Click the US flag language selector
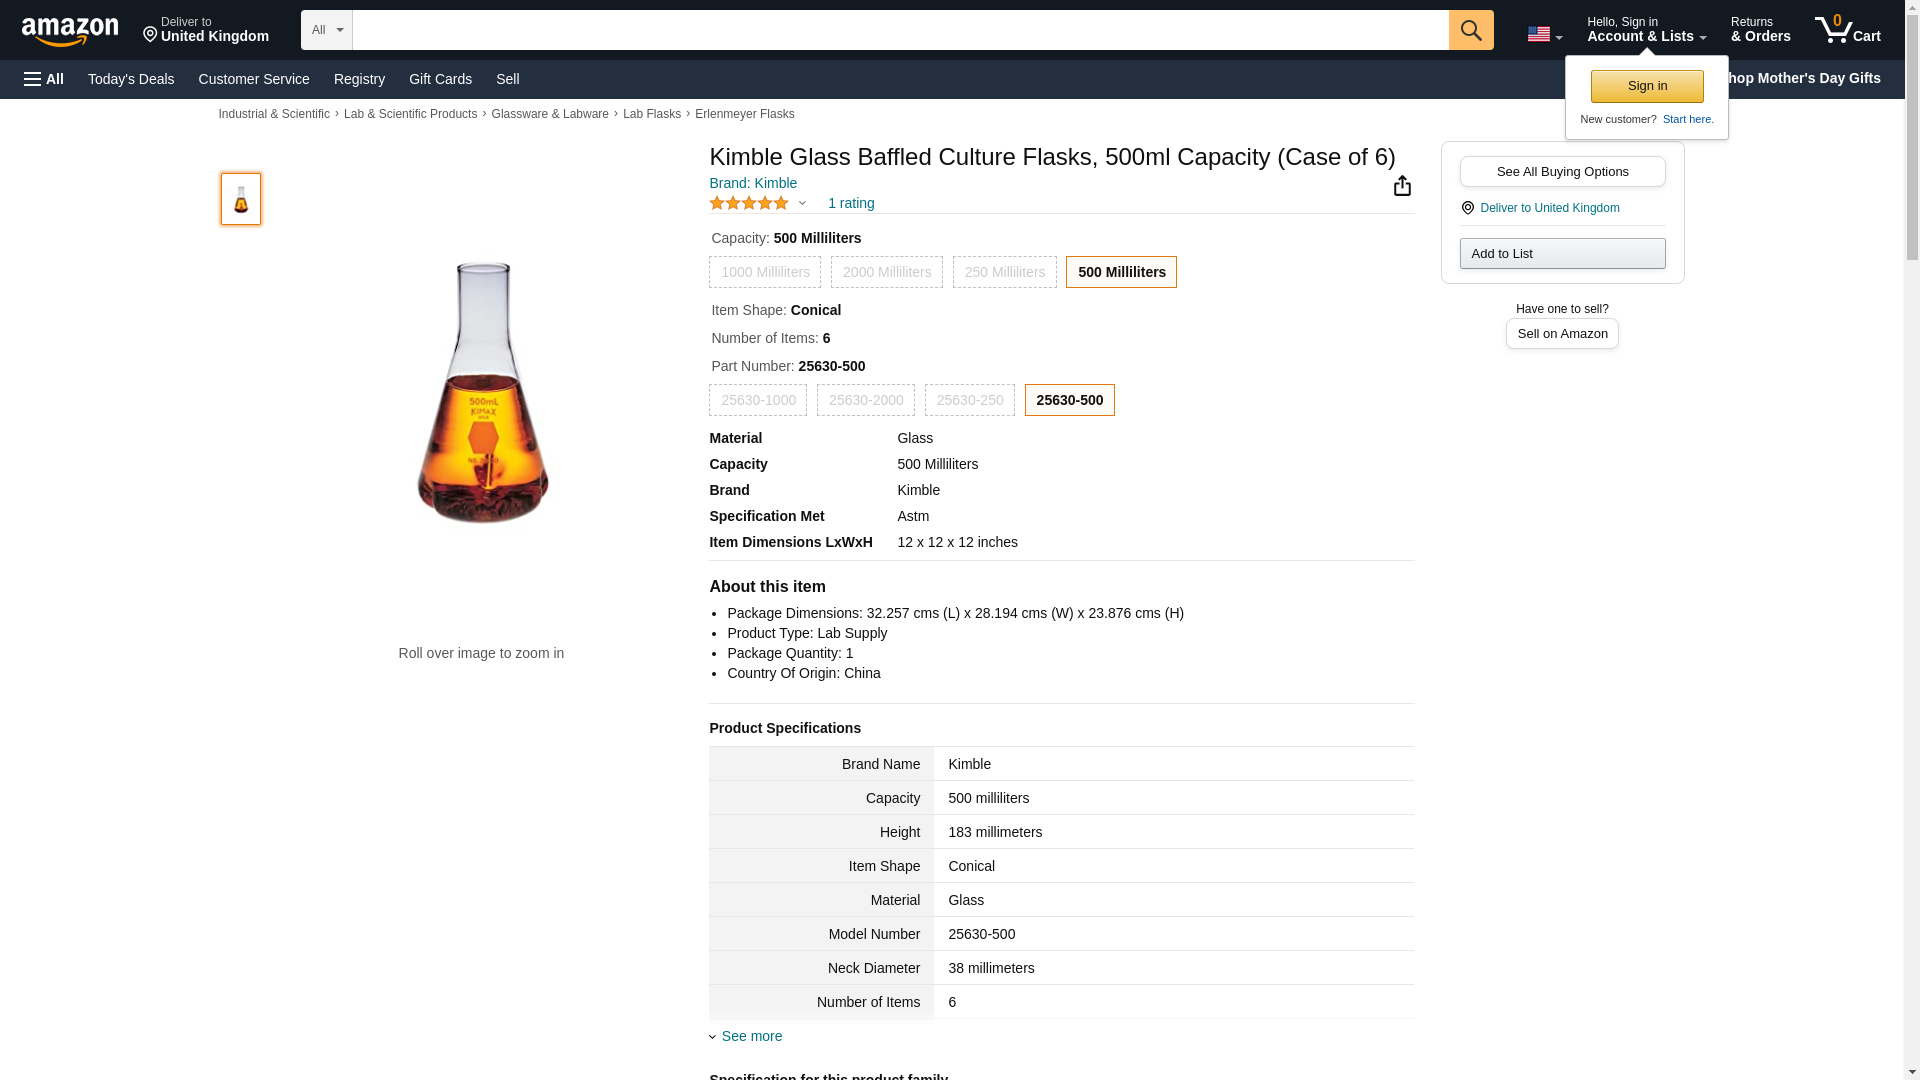This screenshot has width=1920, height=1080. pos(1543,34)
